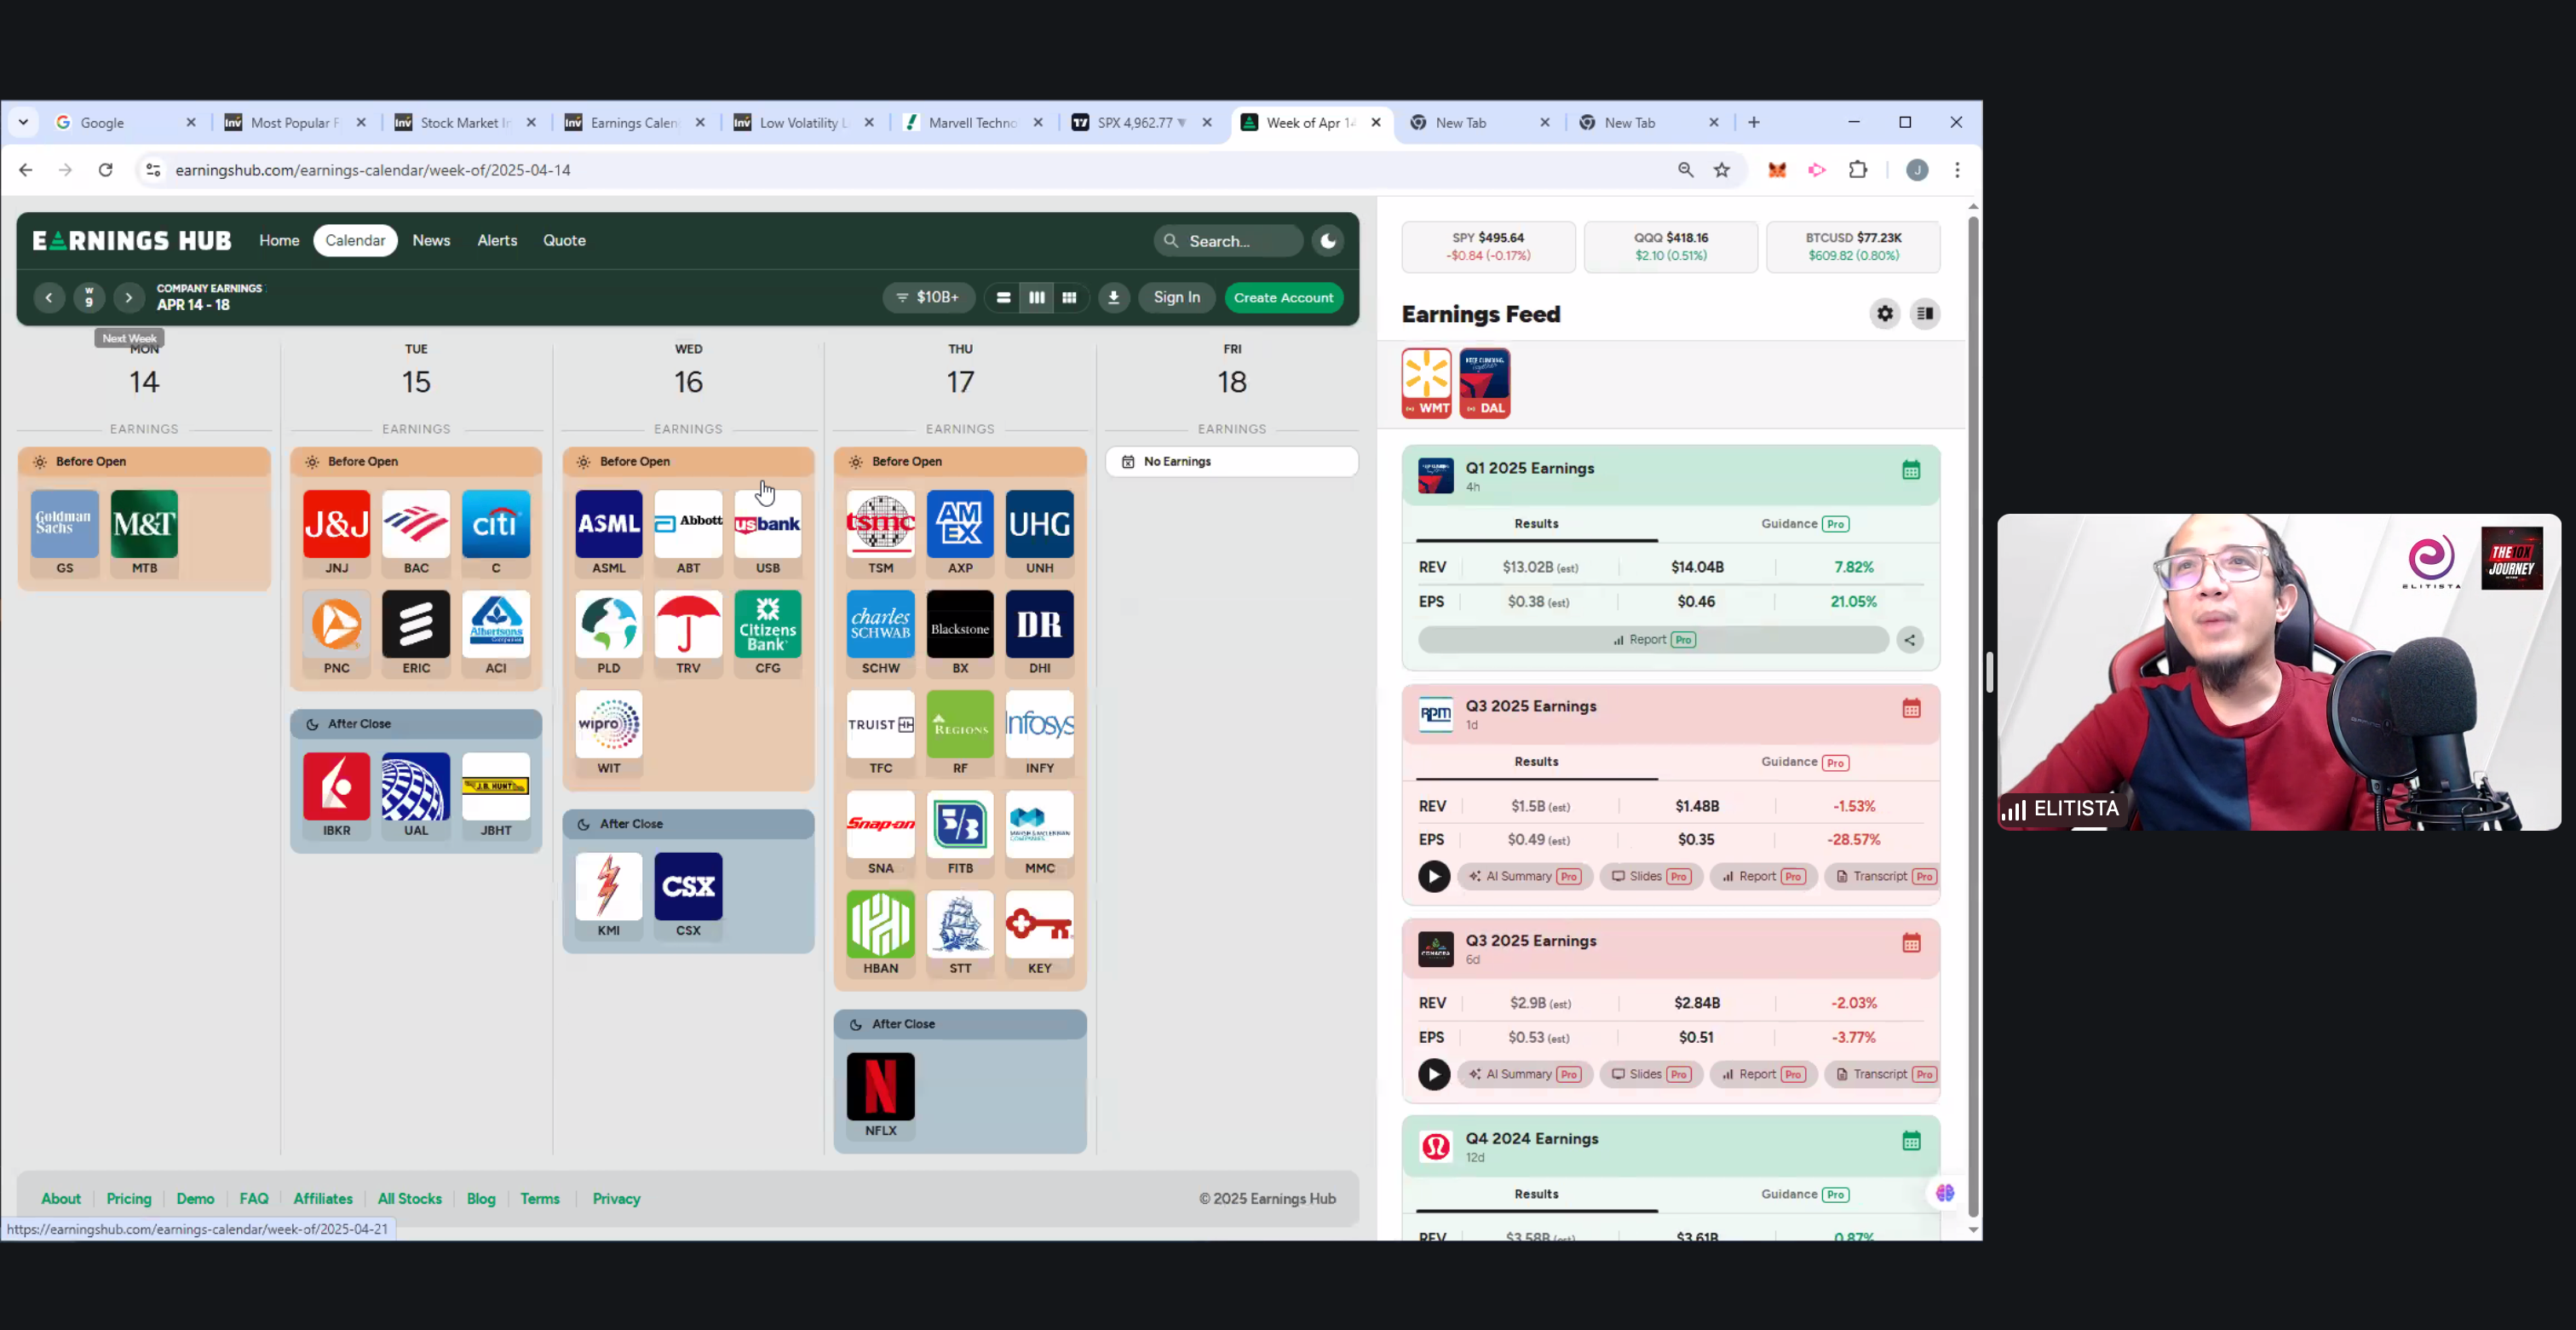This screenshot has width=2576, height=1330.
Task: Open Earnings Feed settings gear
Action: tap(1884, 314)
